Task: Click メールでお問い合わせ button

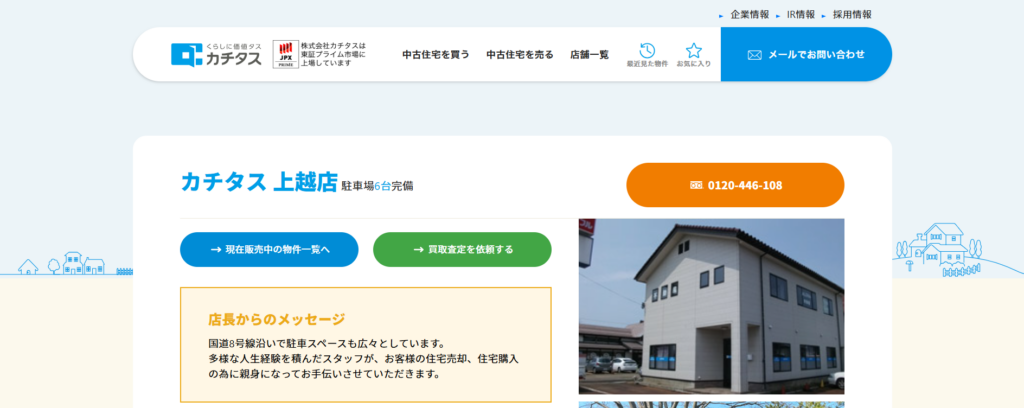Action: coord(806,54)
